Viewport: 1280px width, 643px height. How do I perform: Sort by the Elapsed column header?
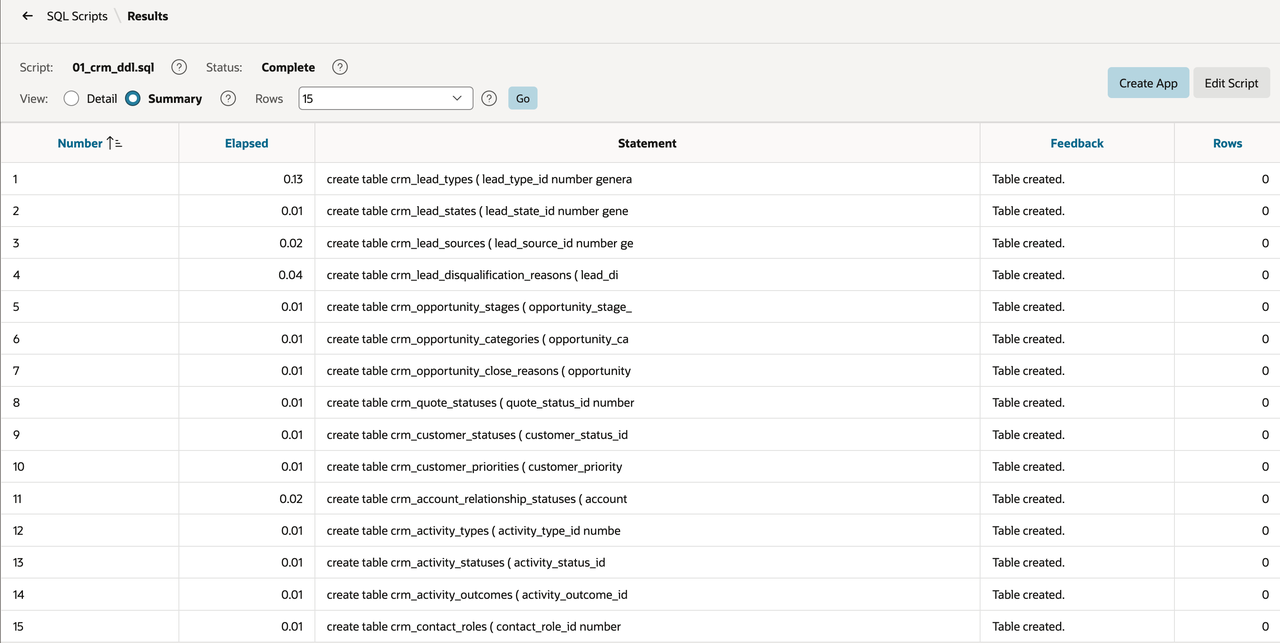pyautogui.click(x=246, y=143)
